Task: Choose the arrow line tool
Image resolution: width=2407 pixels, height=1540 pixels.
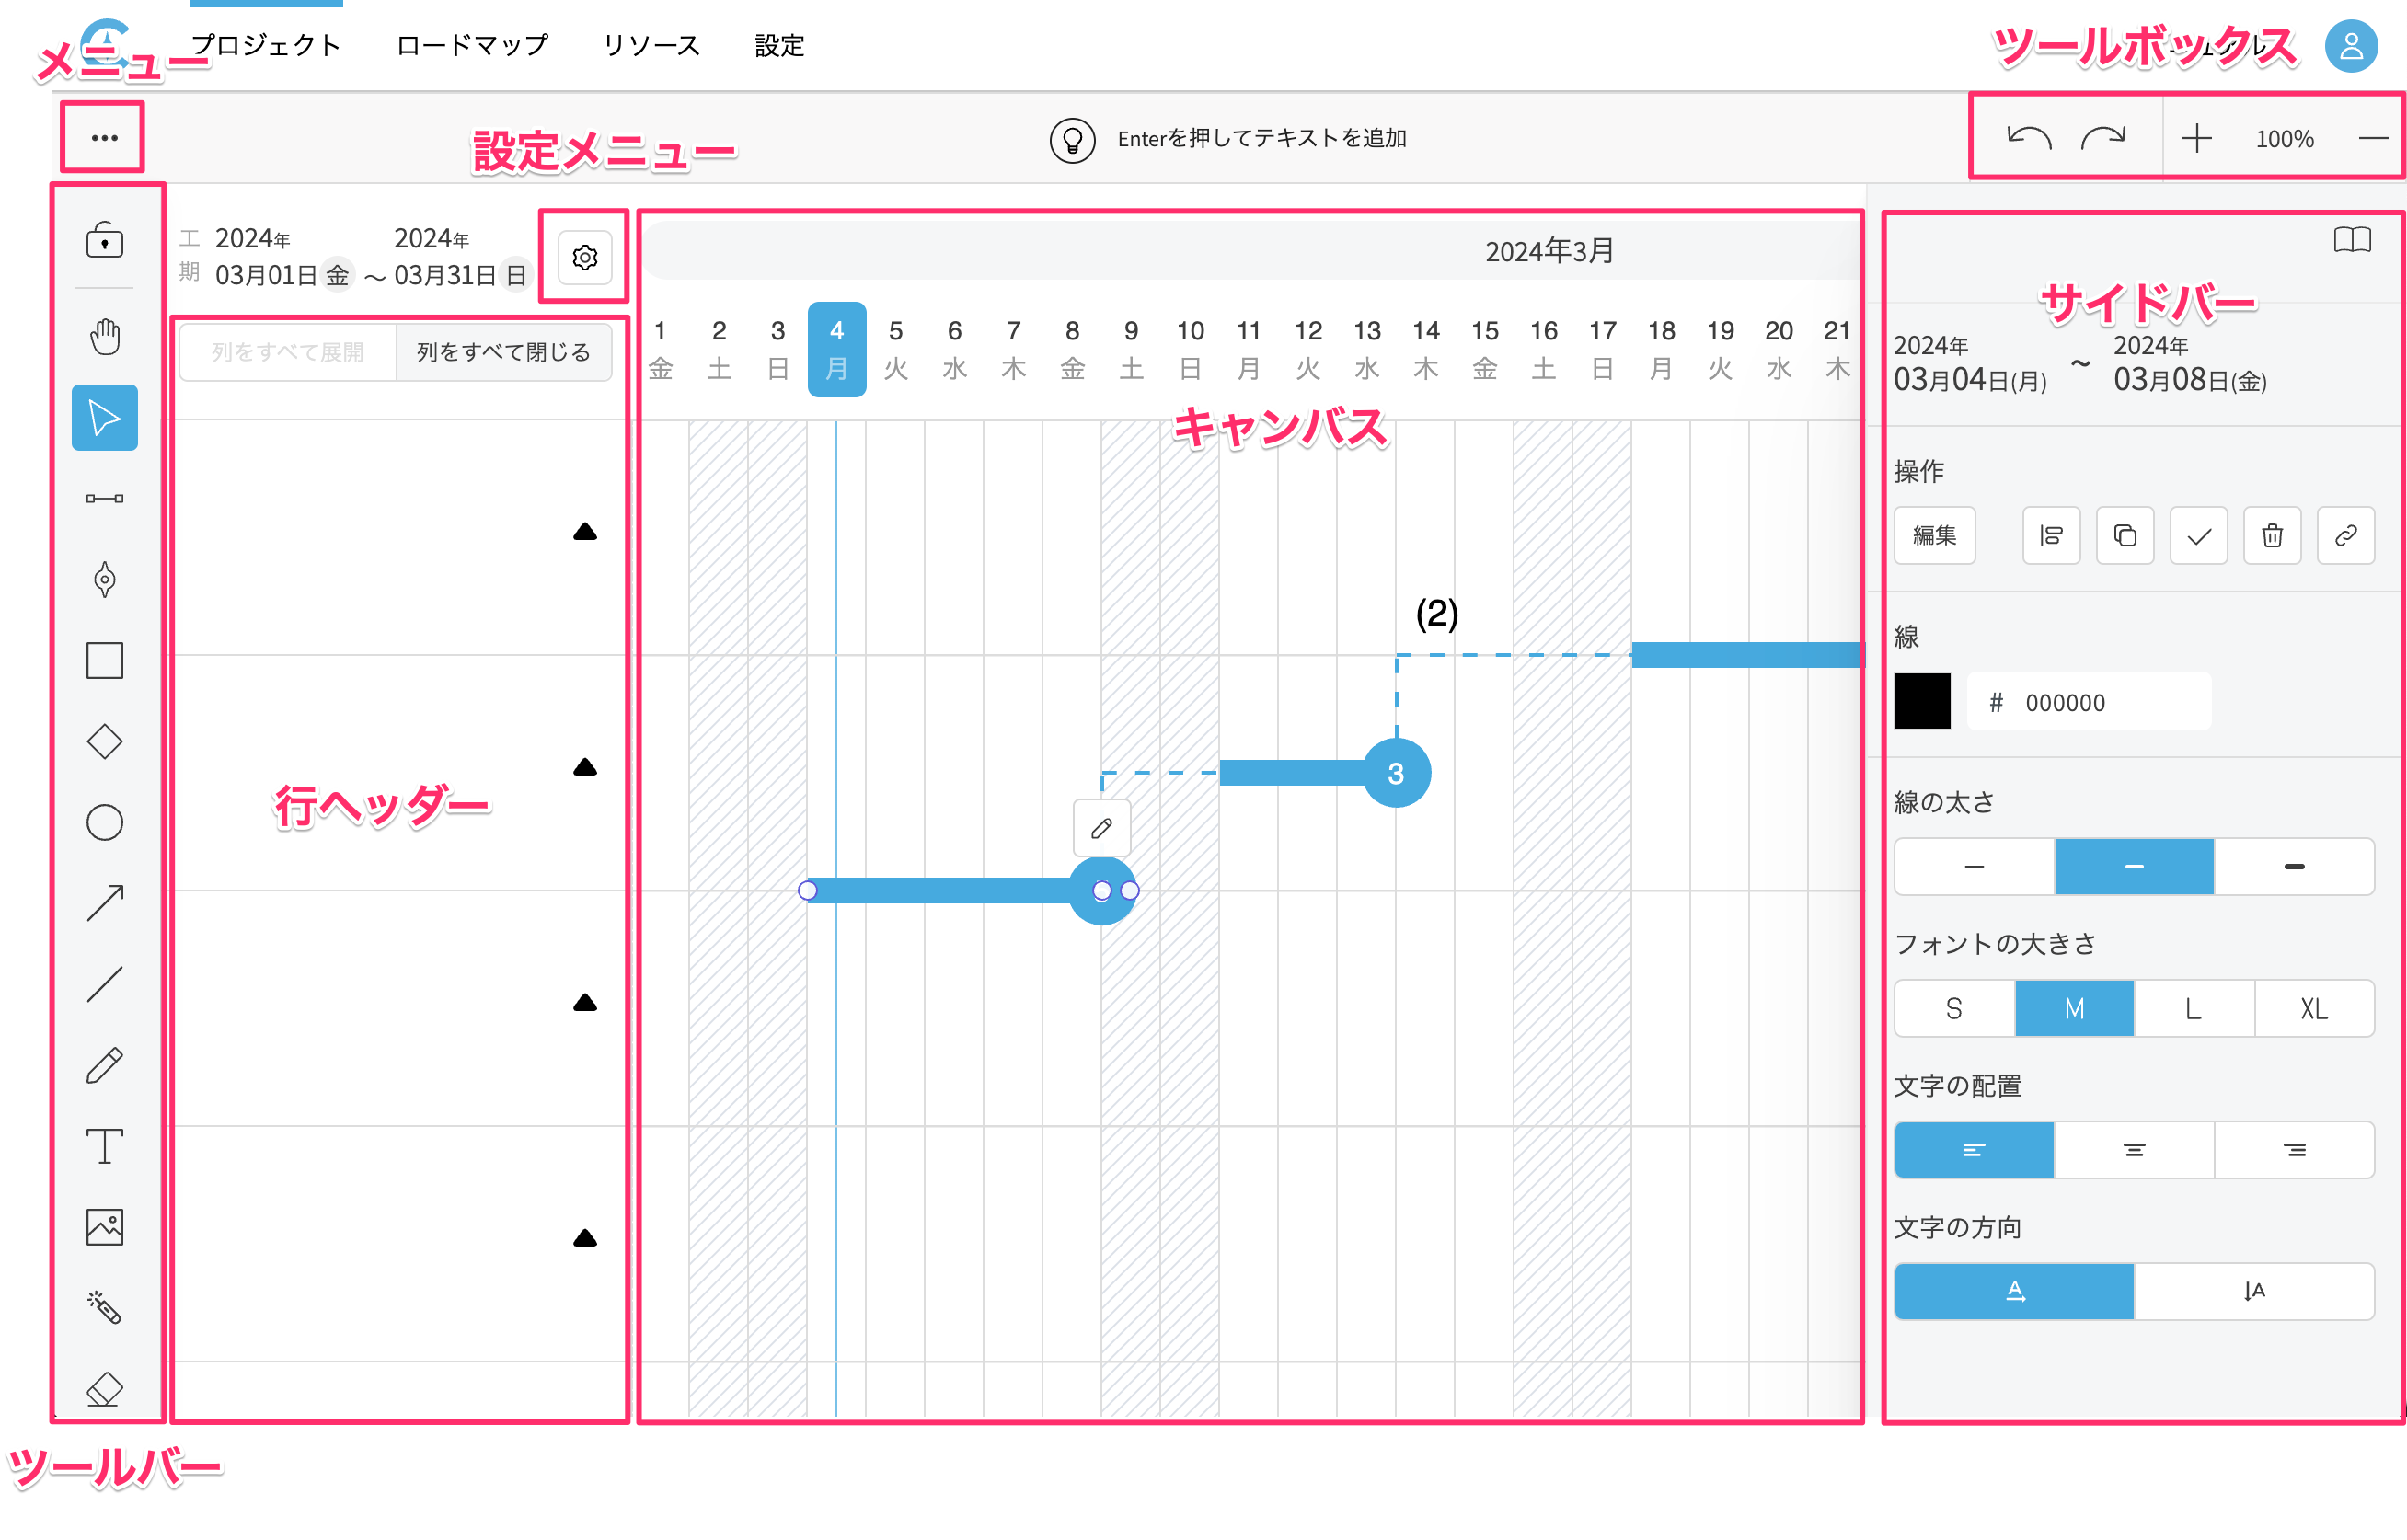Action: click(104, 903)
